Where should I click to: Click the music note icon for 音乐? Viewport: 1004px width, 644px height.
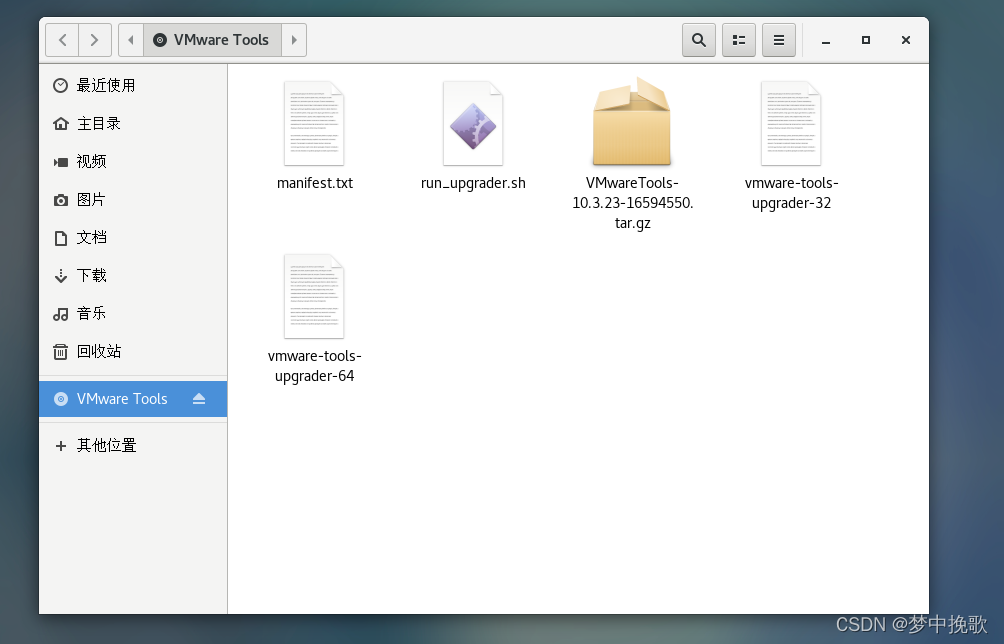point(61,314)
